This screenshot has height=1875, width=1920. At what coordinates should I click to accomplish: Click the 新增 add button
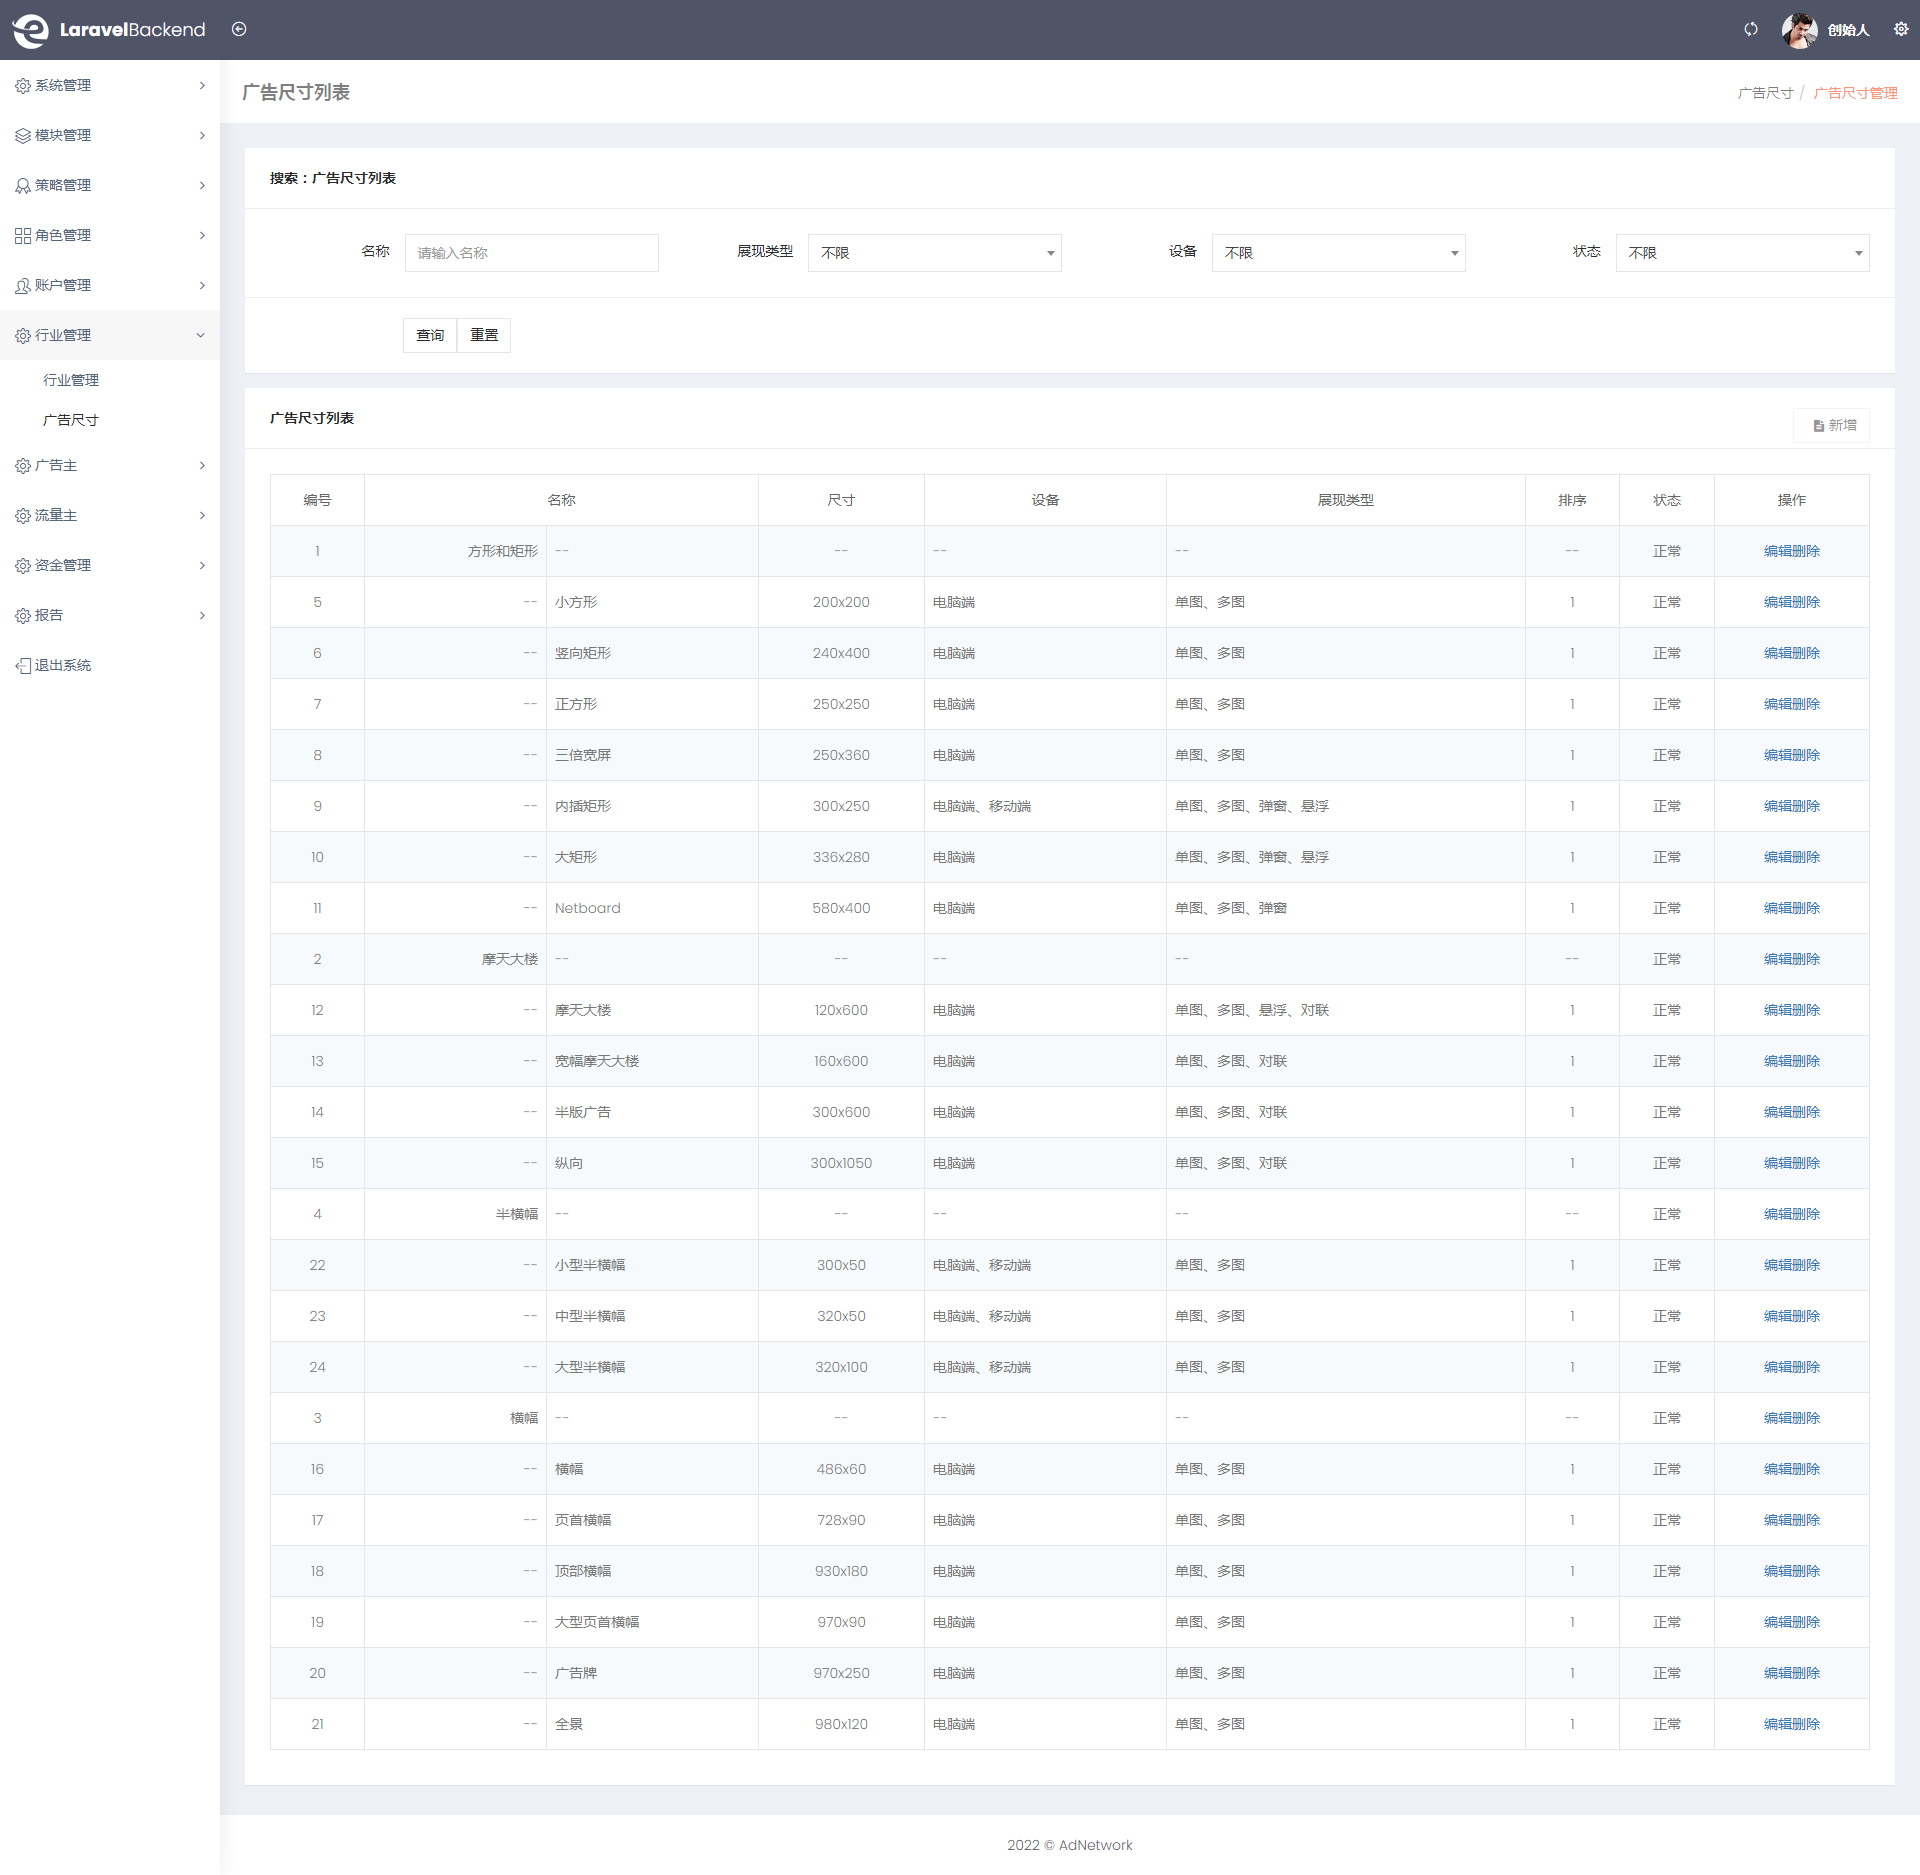click(x=1833, y=425)
